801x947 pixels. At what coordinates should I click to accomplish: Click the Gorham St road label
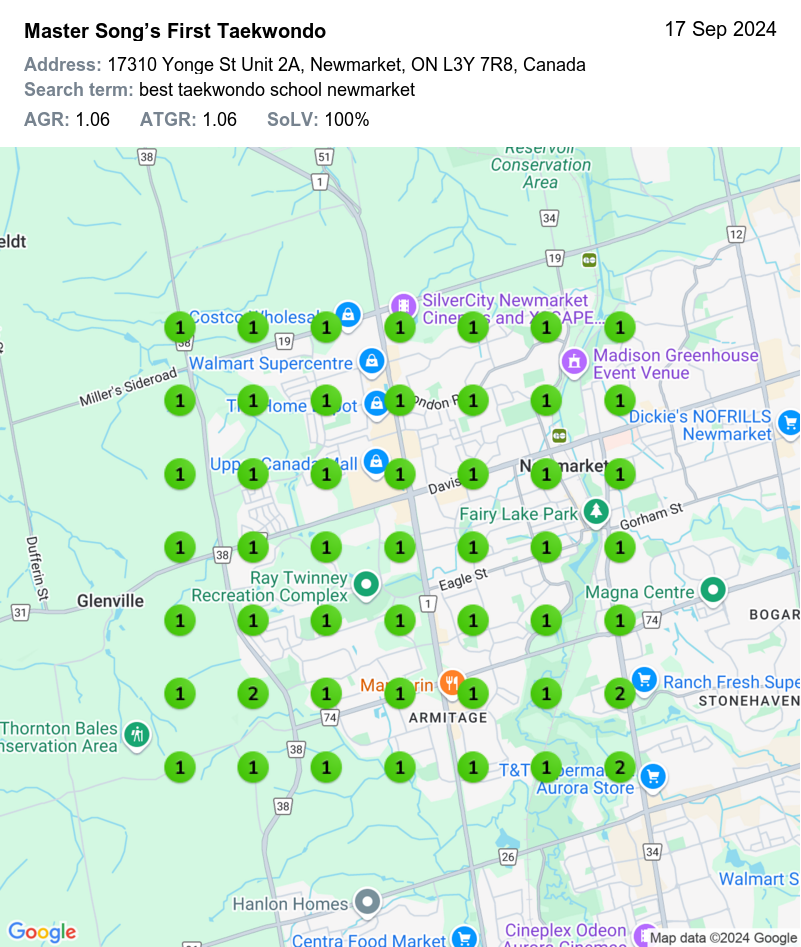651,516
